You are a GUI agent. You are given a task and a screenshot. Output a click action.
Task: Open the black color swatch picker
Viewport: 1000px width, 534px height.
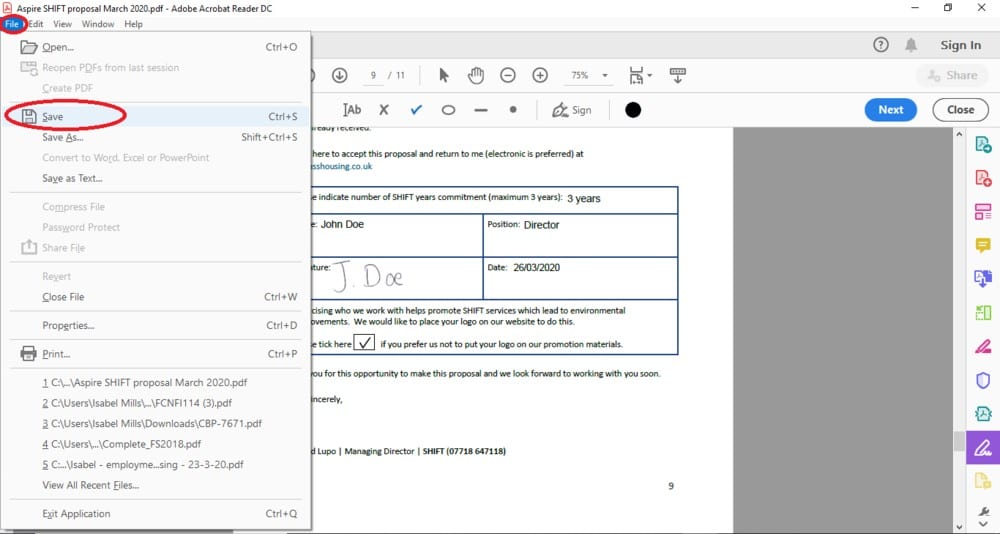(633, 110)
